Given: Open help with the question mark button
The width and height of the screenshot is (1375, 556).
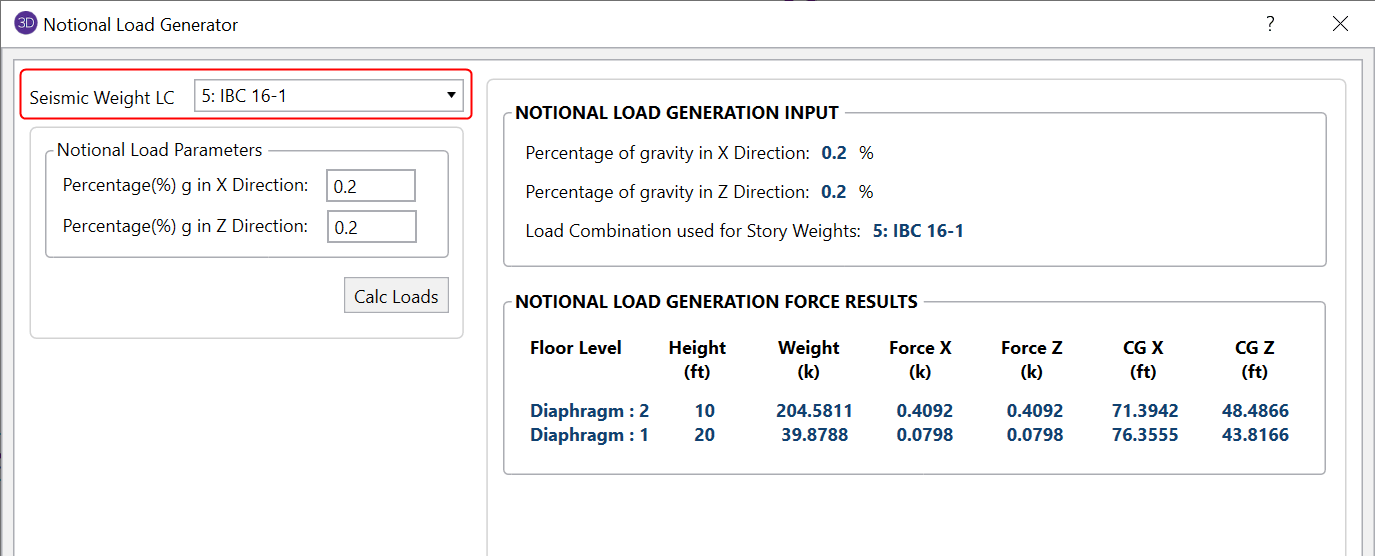Looking at the screenshot, I should (1270, 24).
